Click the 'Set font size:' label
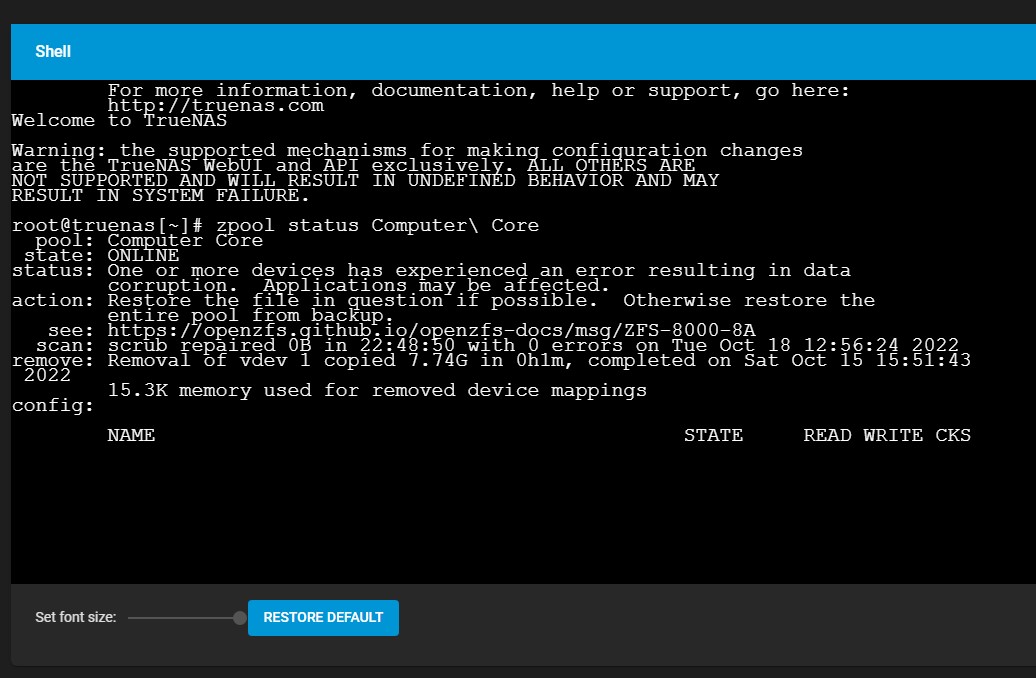Image resolution: width=1036 pixels, height=678 pixels. (75, 617)
